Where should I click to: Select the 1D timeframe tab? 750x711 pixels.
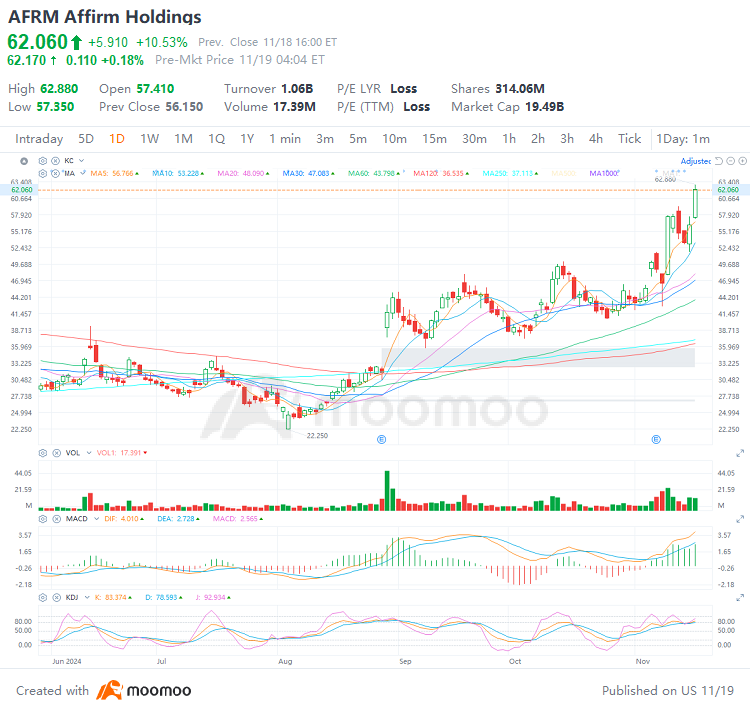click(117, 139)
